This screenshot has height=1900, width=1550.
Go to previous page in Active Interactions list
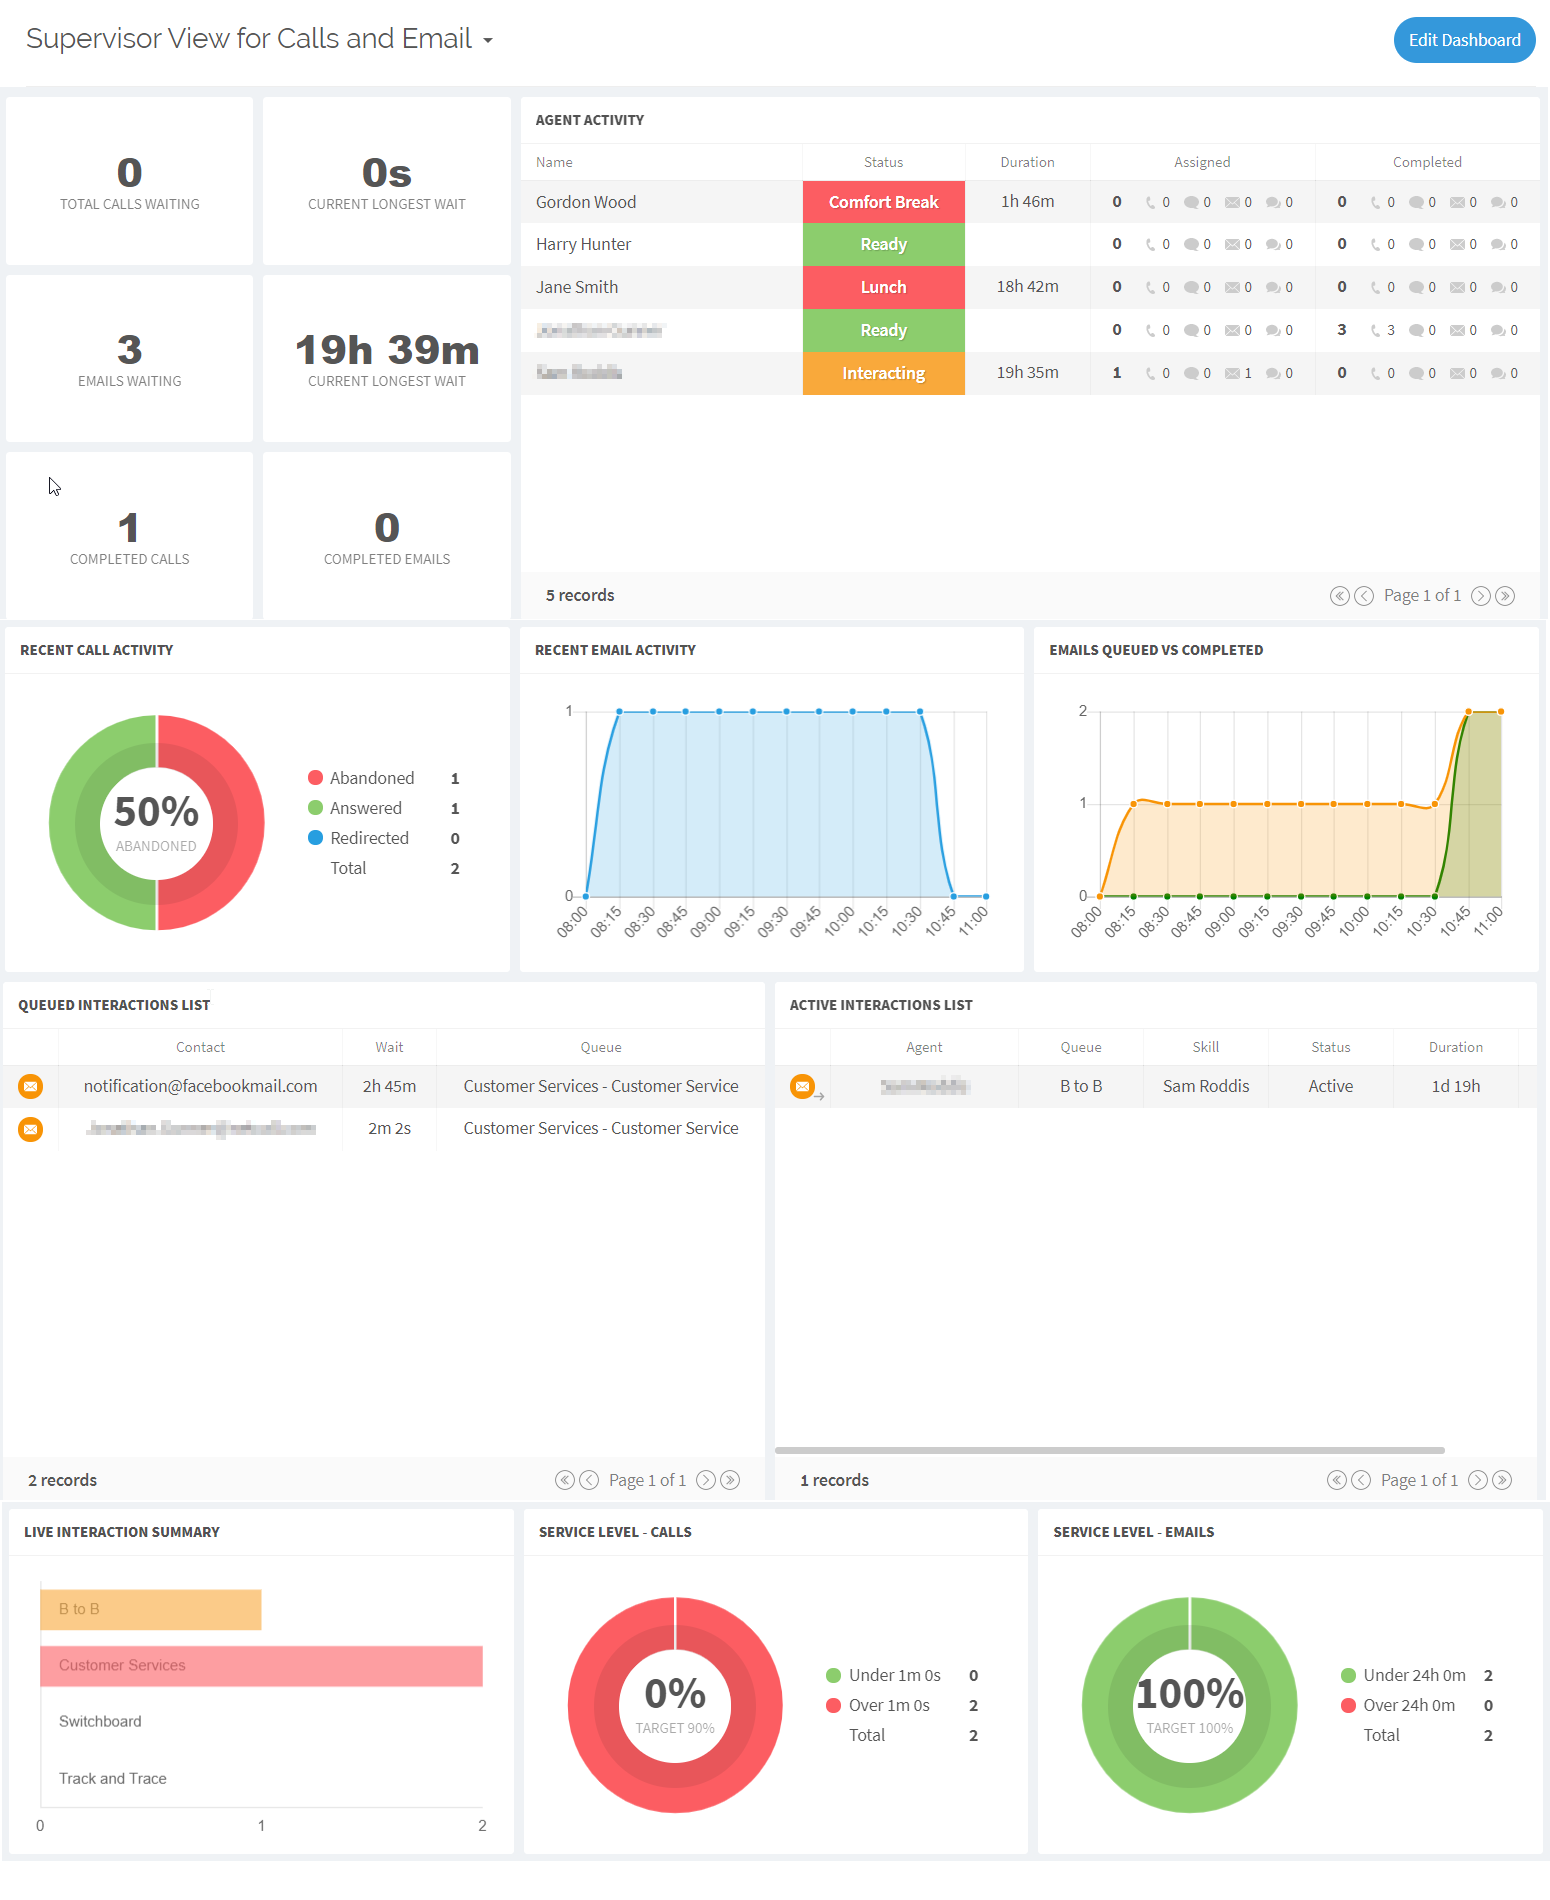pos(1360,1480)
